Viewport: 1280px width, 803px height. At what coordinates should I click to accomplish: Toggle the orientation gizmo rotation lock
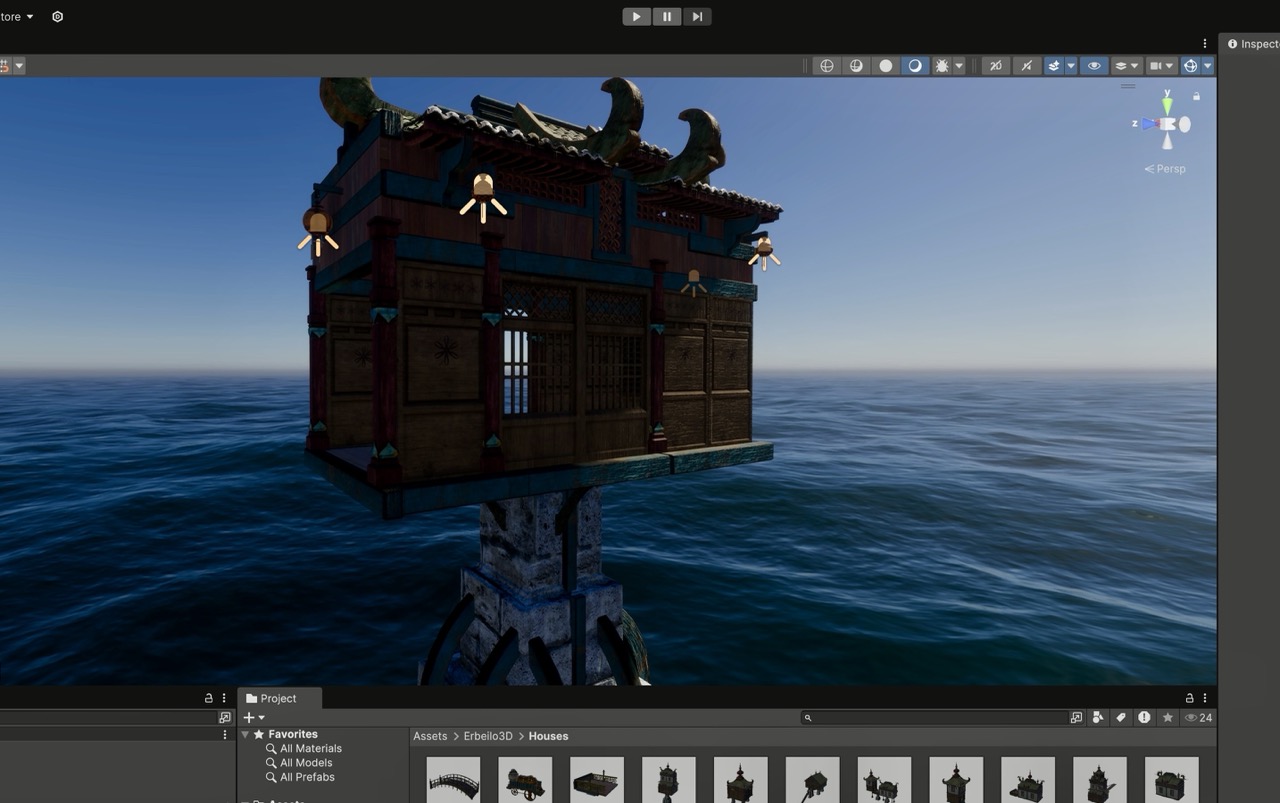click(x=1197, y=97)
